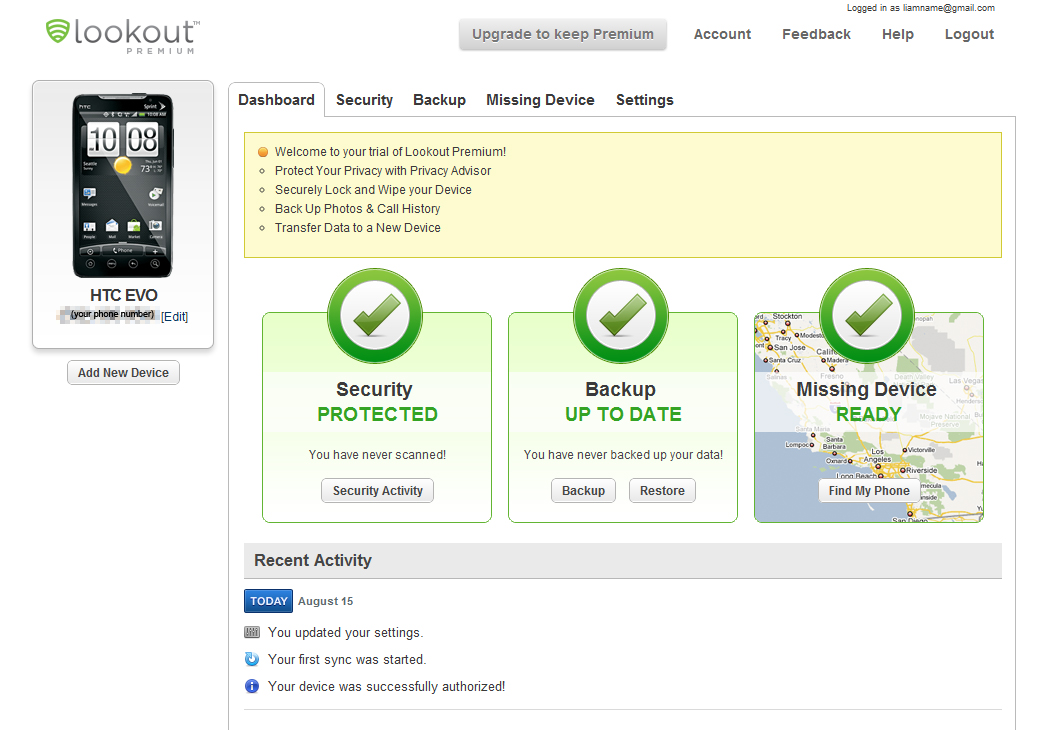Select Protect Your Privacy bullet

pyautogui.click(x=262, y=171)
